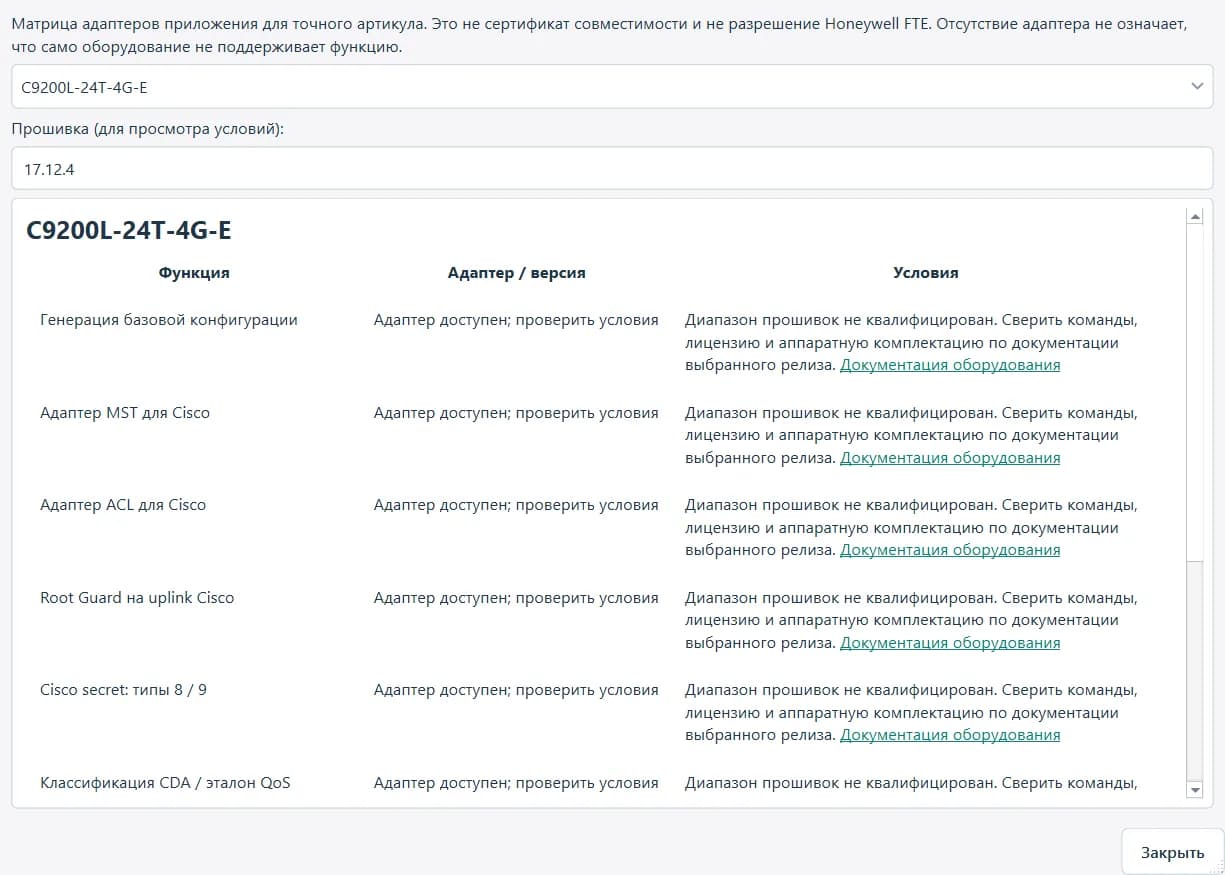Click the Прошивка (для просмотра условий) label
This screenshot has height=875, width=1225.
148,130
